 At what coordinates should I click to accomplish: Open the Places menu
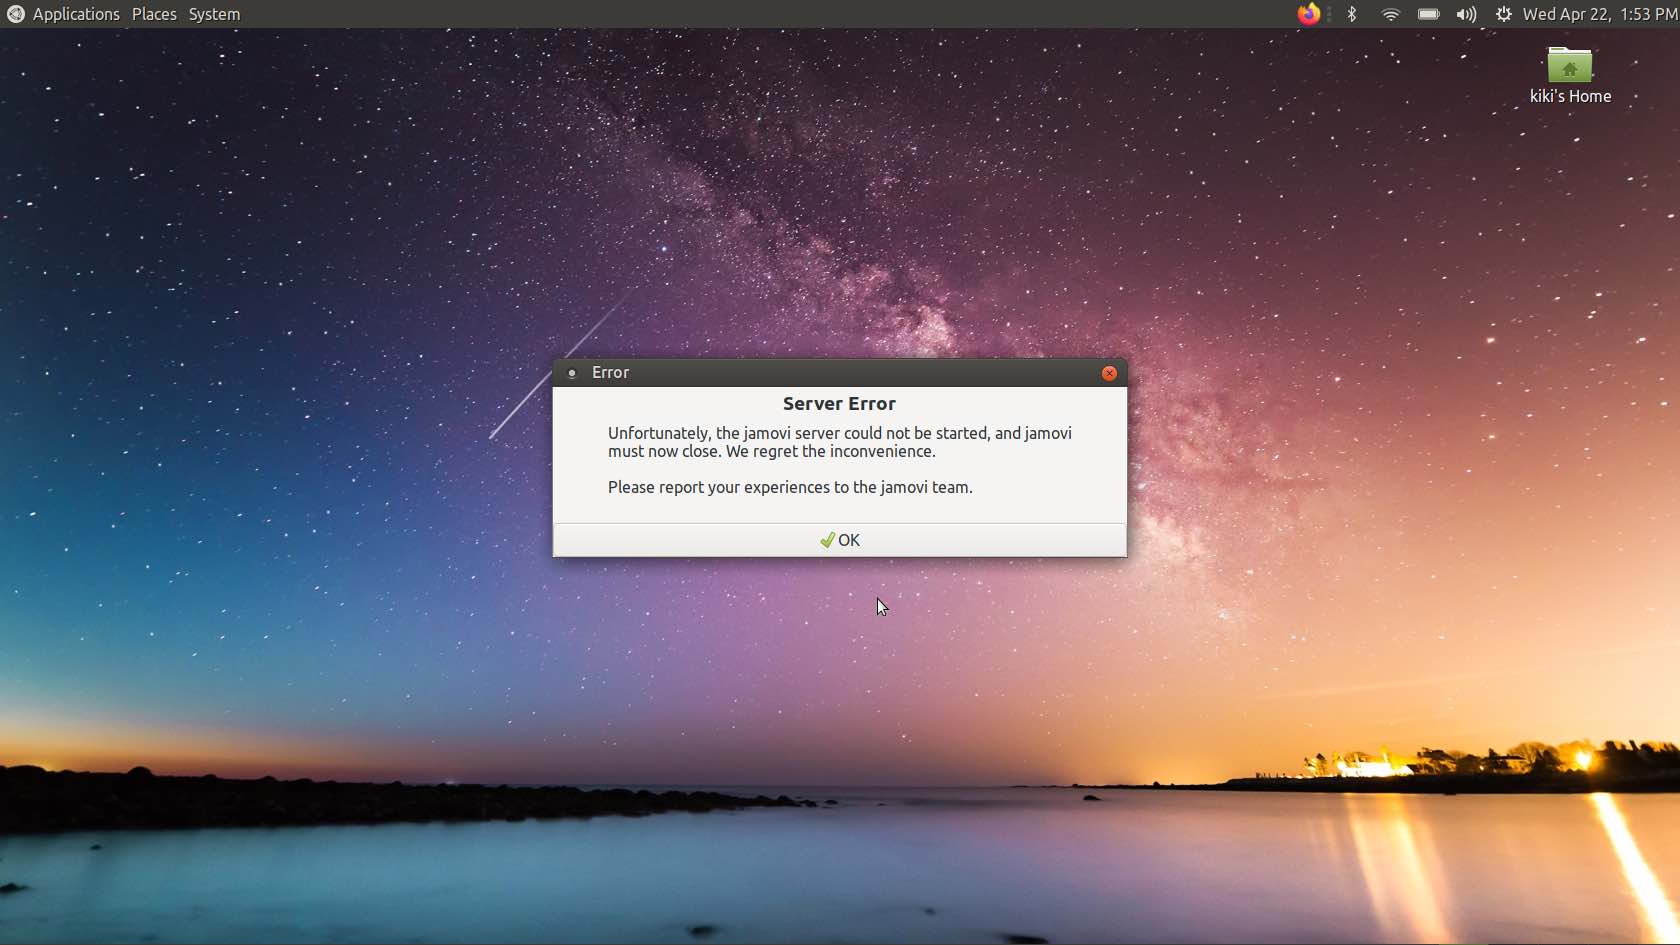click(x=154, y=14)
